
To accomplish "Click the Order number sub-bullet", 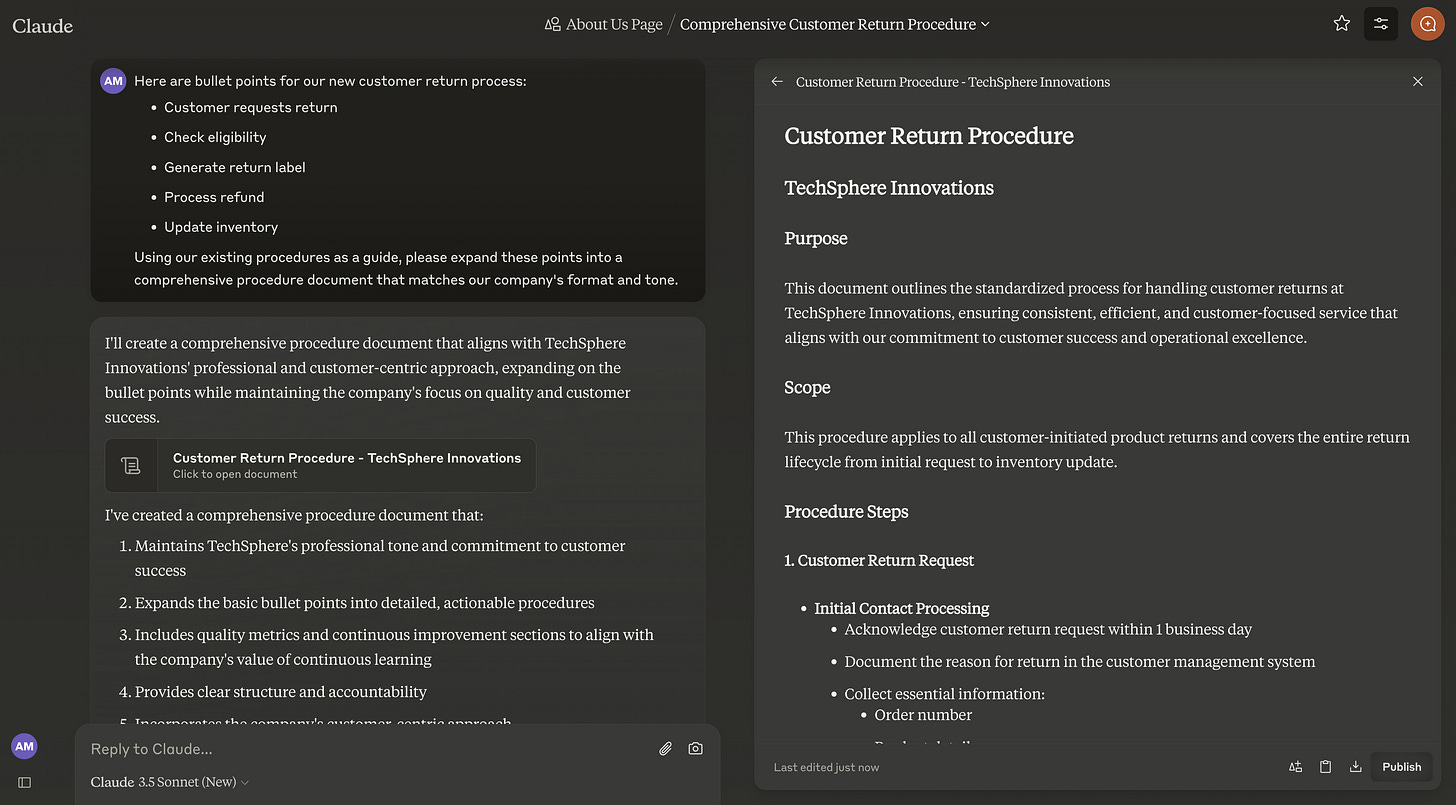I will 923,715.
